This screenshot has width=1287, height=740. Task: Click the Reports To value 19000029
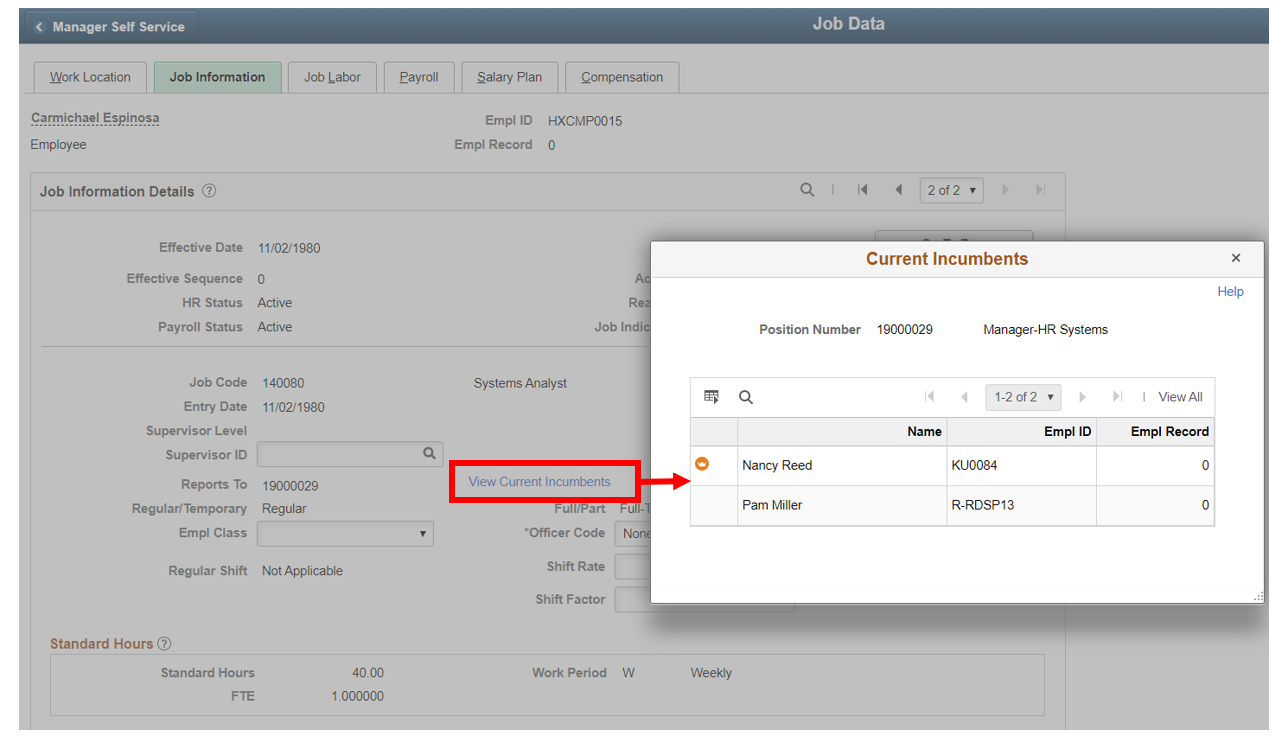(x=290, y=485)
